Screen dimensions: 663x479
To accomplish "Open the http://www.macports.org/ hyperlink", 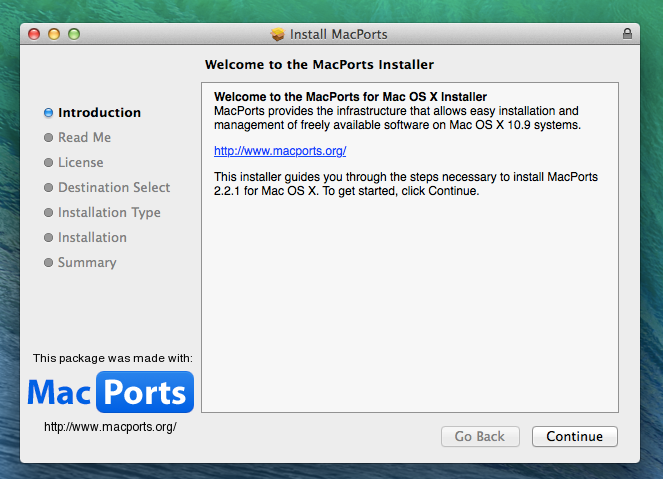I will (x=280, y=151).
